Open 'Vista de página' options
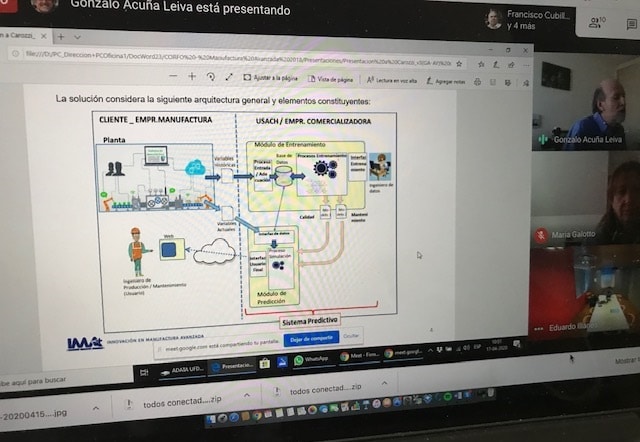The width and height of the screenshot is (640, 442). pos(331,79)
